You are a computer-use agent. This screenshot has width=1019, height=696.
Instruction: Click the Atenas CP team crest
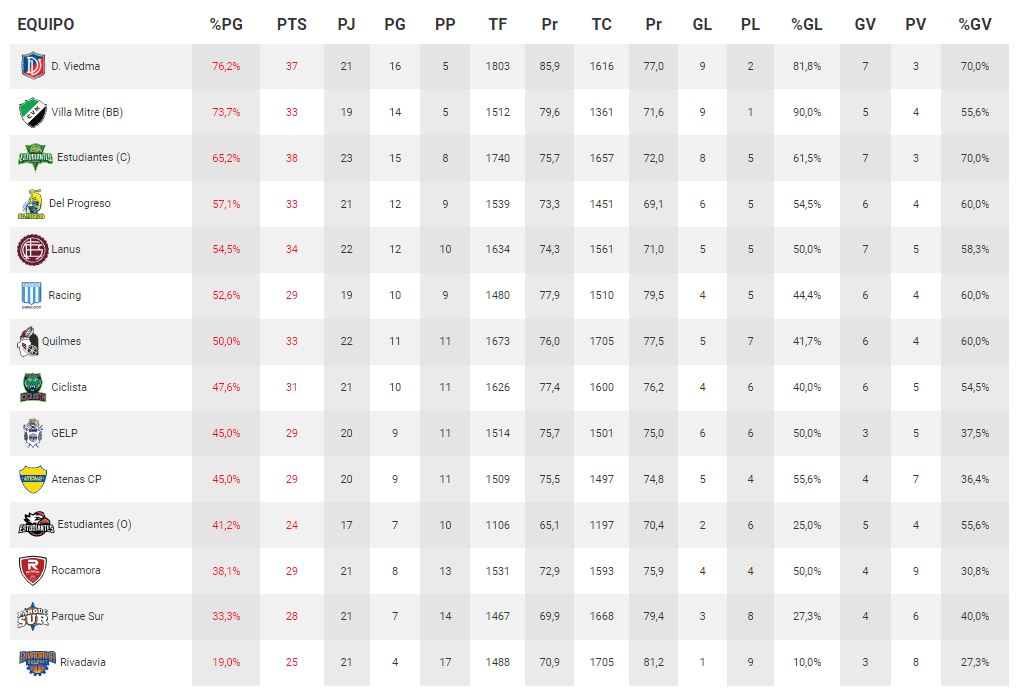pos(32,479)
